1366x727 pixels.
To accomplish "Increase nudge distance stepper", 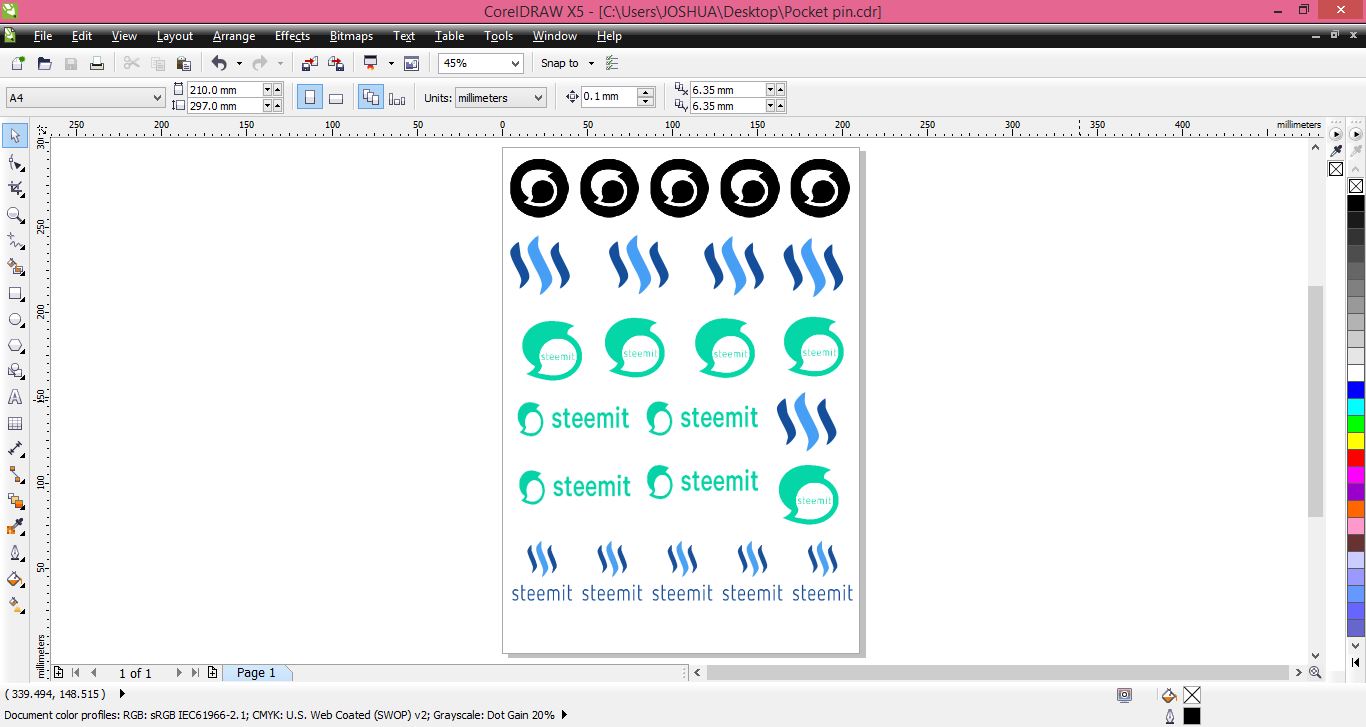I will (646, 92).
